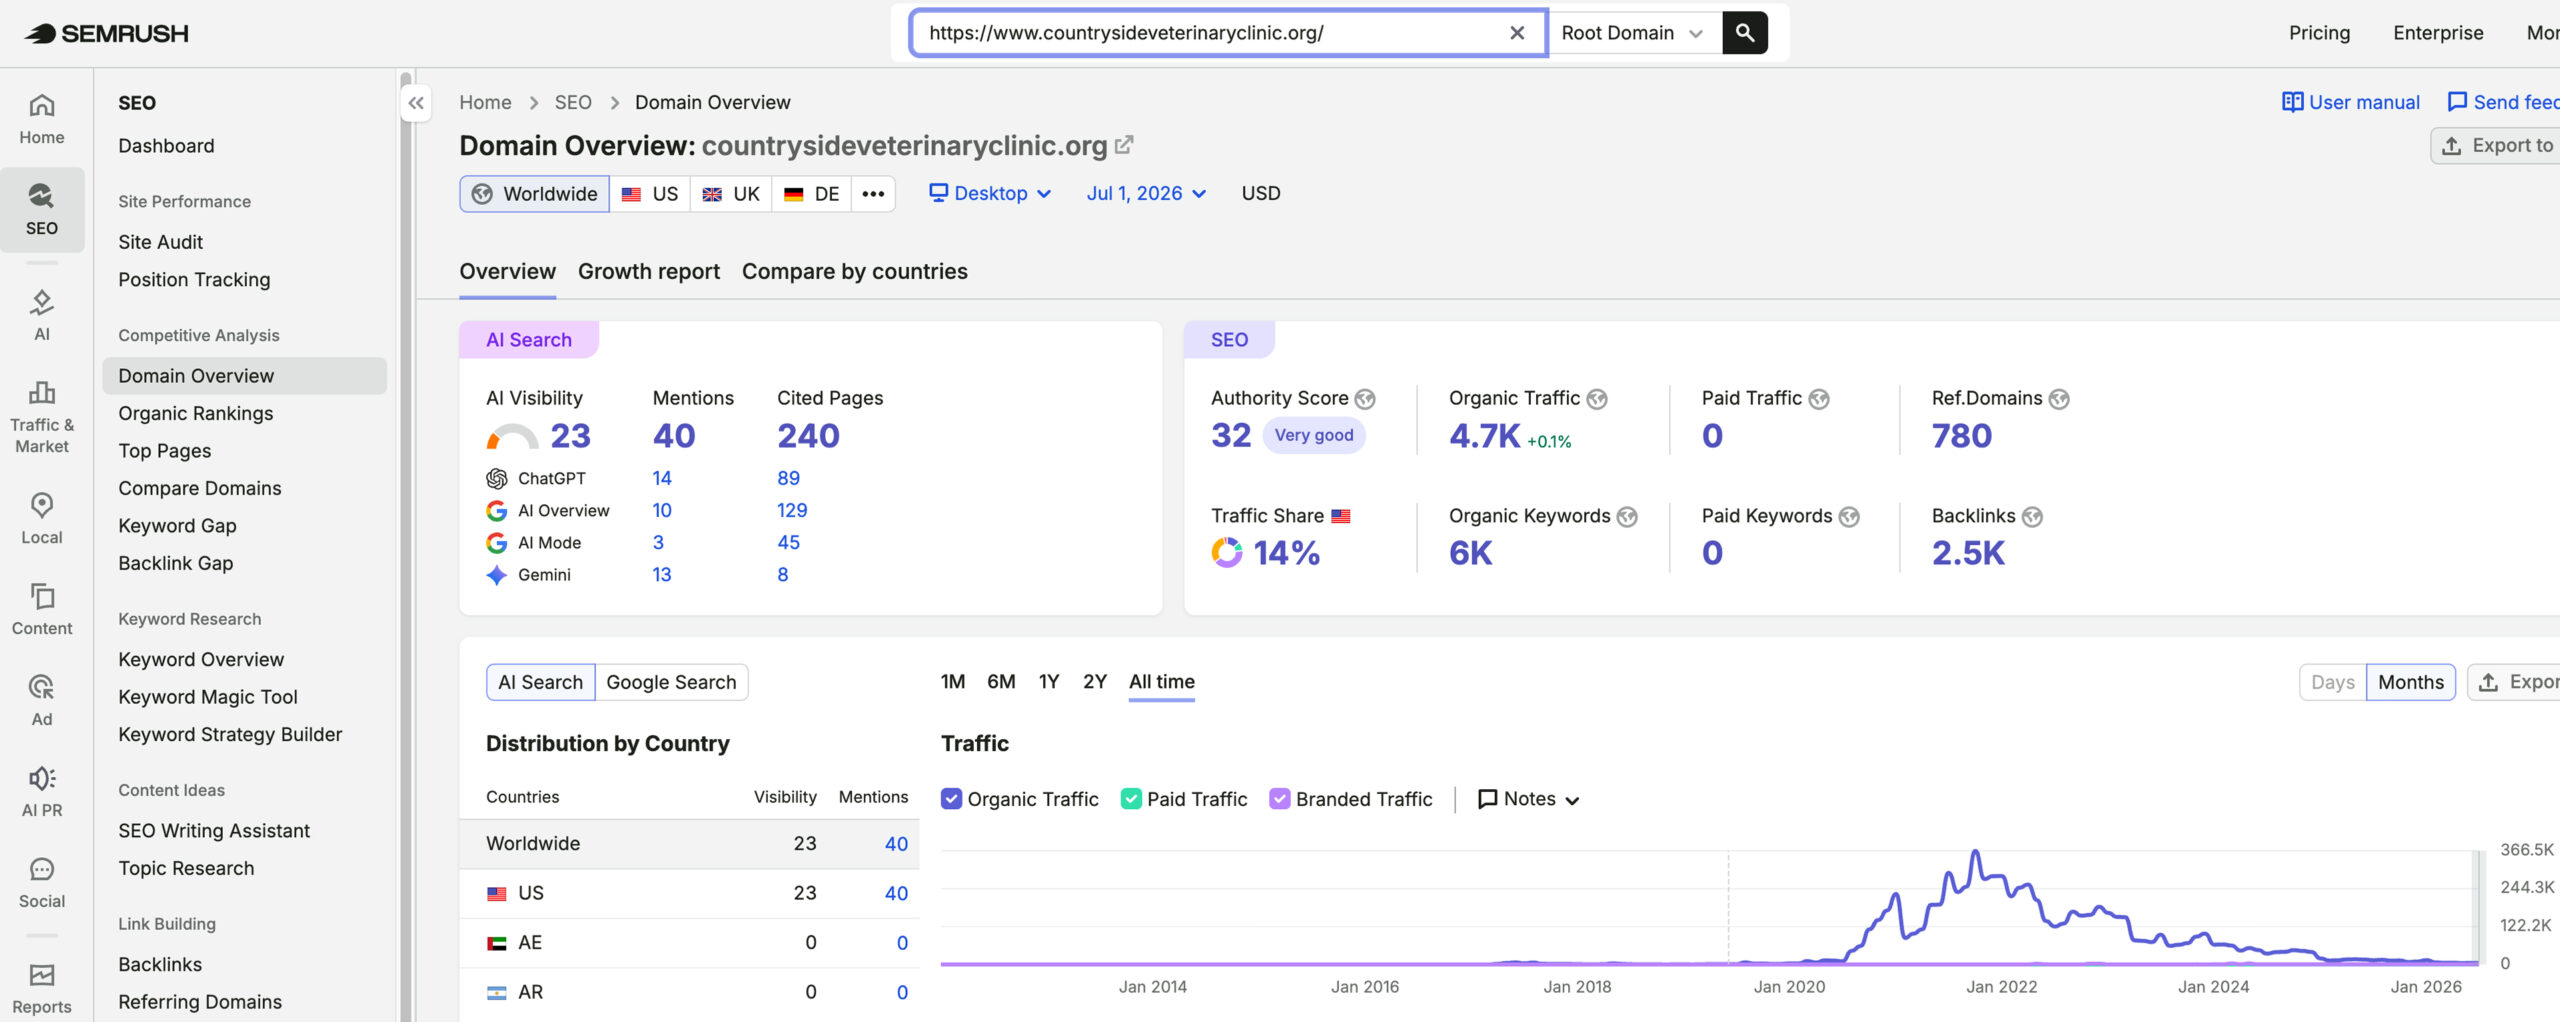
Task: Open Pricing link
Action: pyautogui.click(x=2320, y=33)
